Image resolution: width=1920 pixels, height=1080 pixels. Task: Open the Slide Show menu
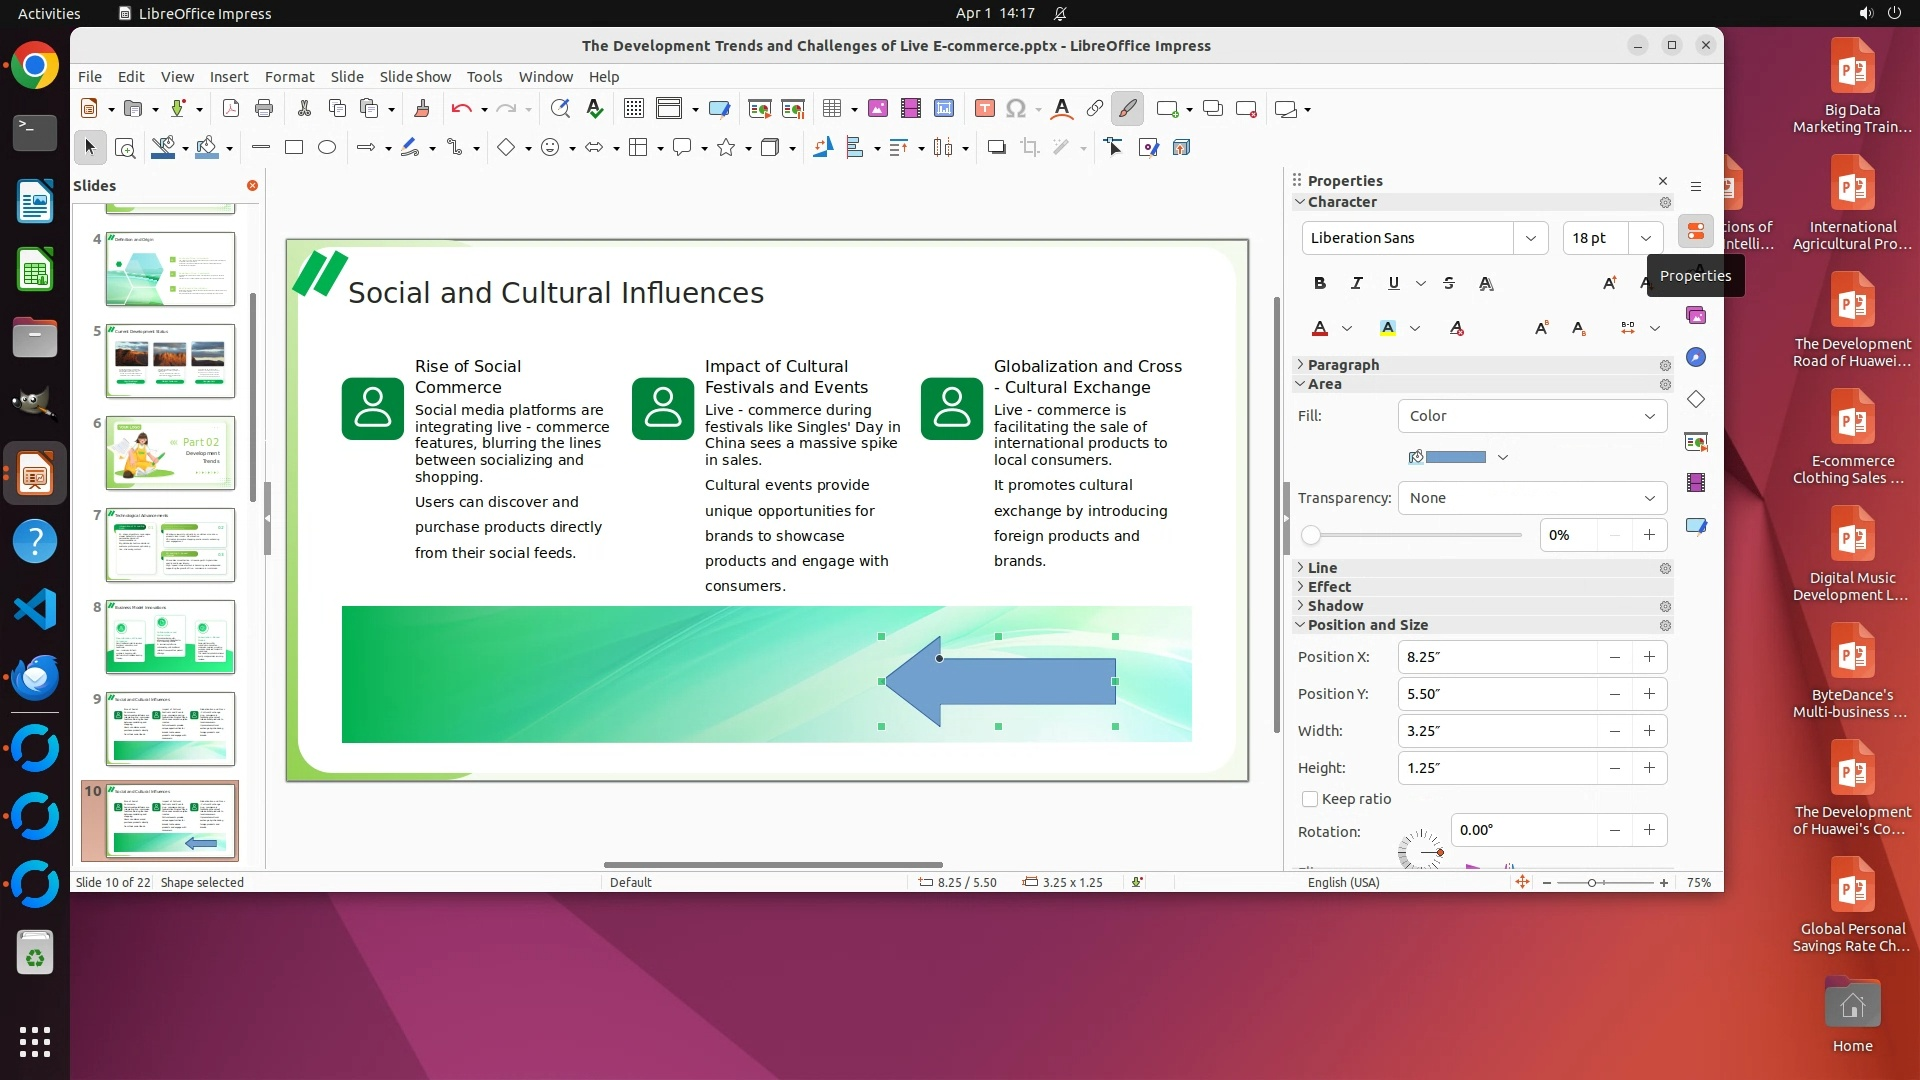415,77
